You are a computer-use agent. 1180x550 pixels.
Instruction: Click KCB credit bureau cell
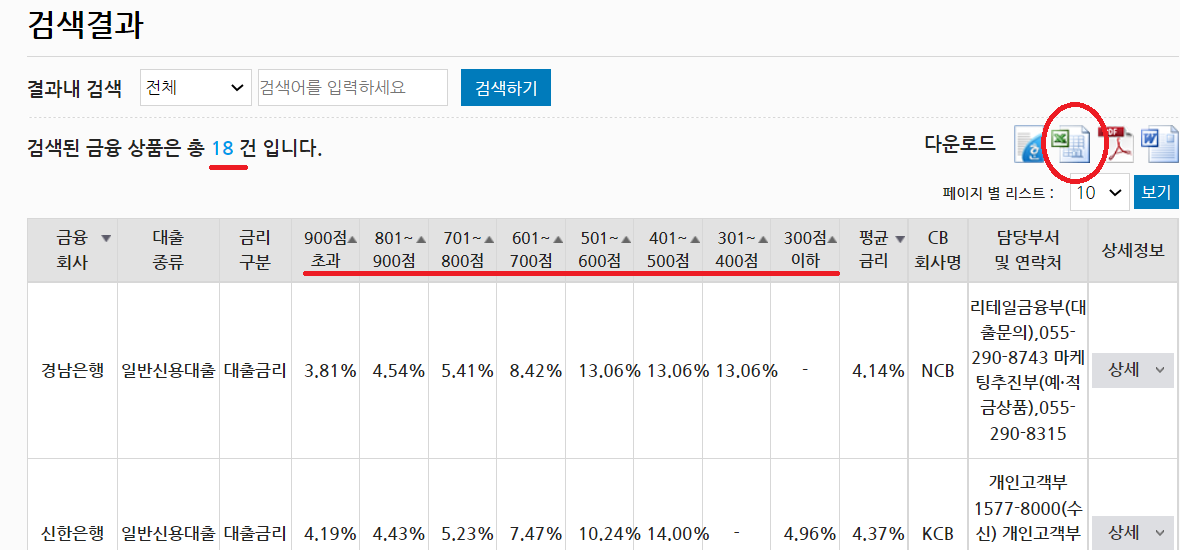[x=938, y=534]
